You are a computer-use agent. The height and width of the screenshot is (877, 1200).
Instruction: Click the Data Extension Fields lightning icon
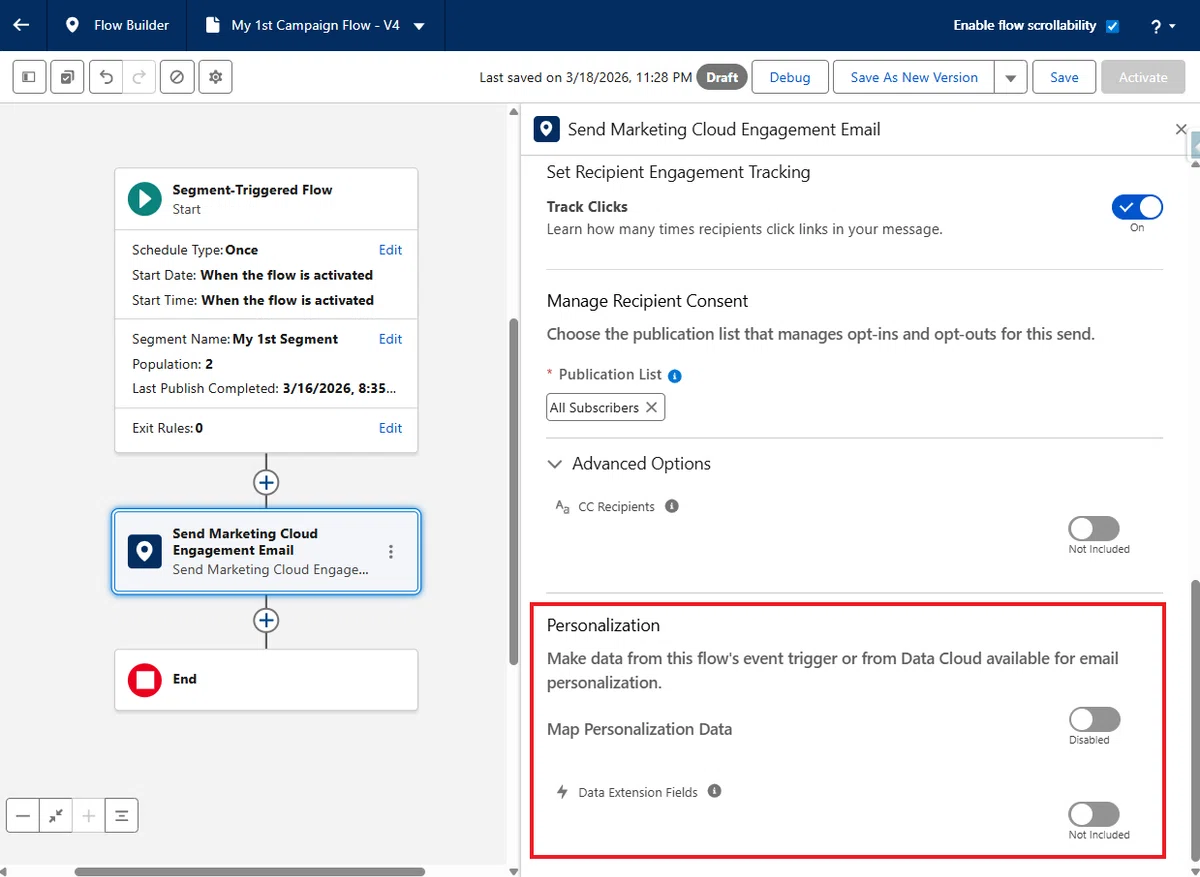pos(563,792)
